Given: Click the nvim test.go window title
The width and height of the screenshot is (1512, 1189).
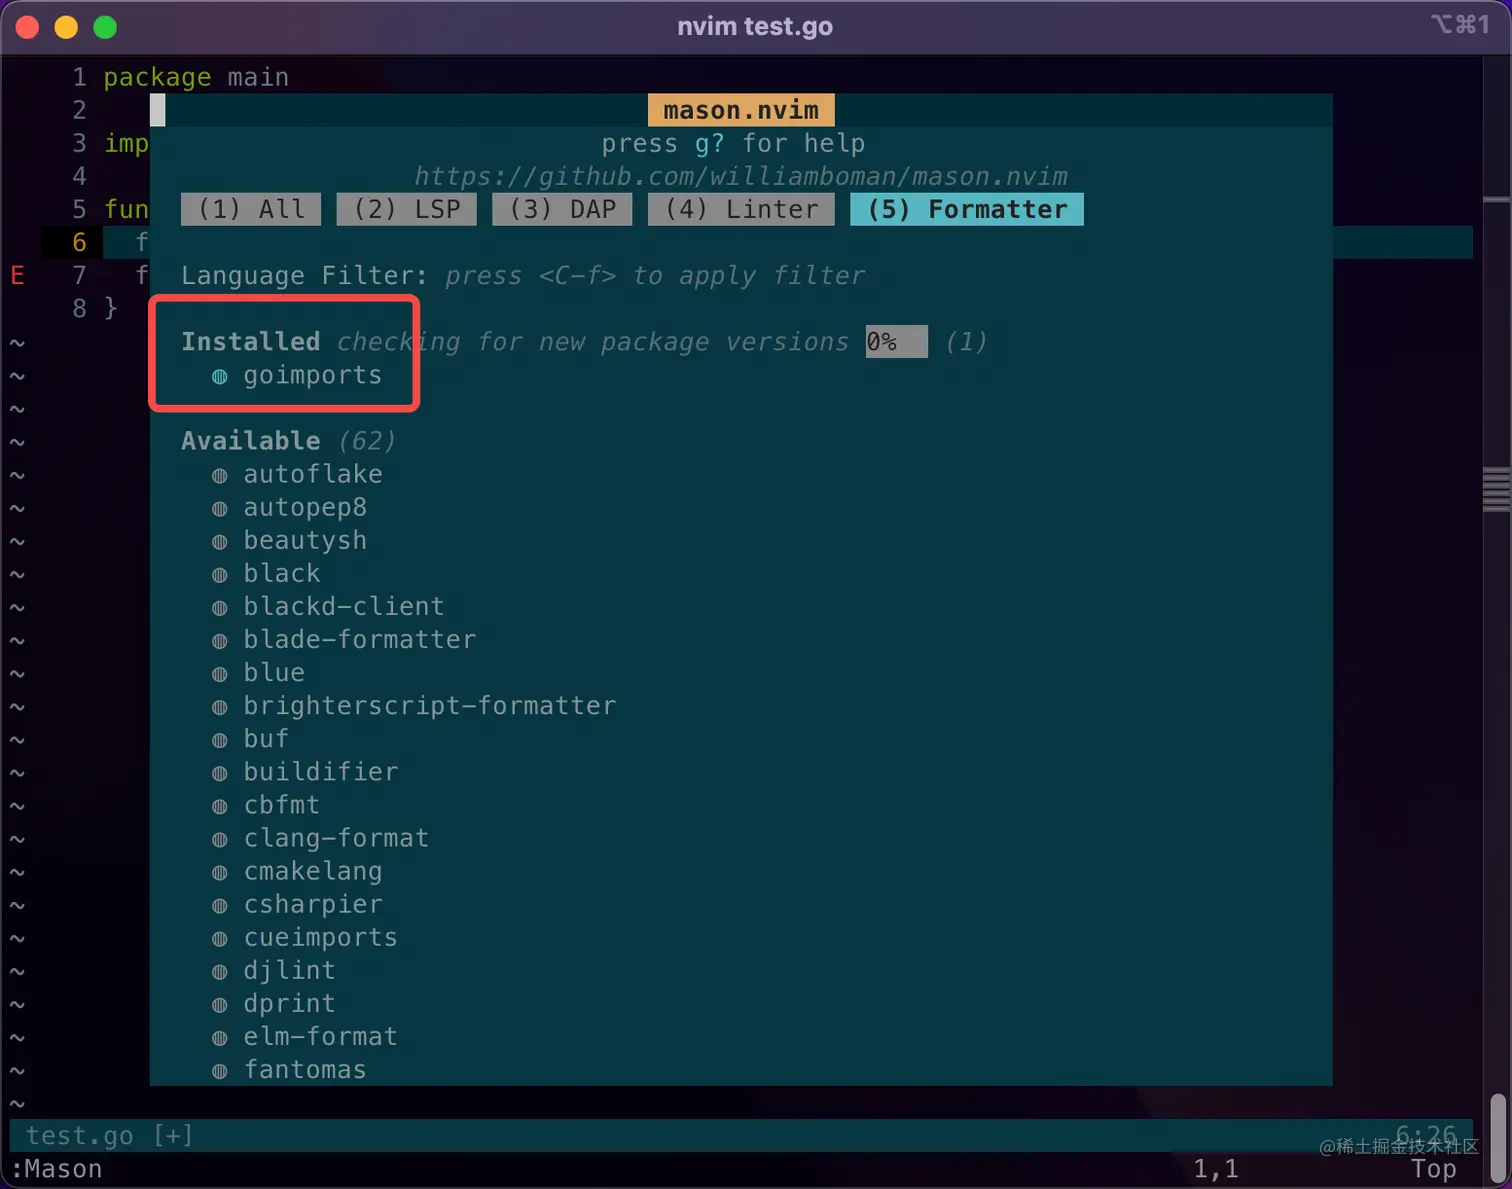Looking at the screenshot, I should 755,26.
